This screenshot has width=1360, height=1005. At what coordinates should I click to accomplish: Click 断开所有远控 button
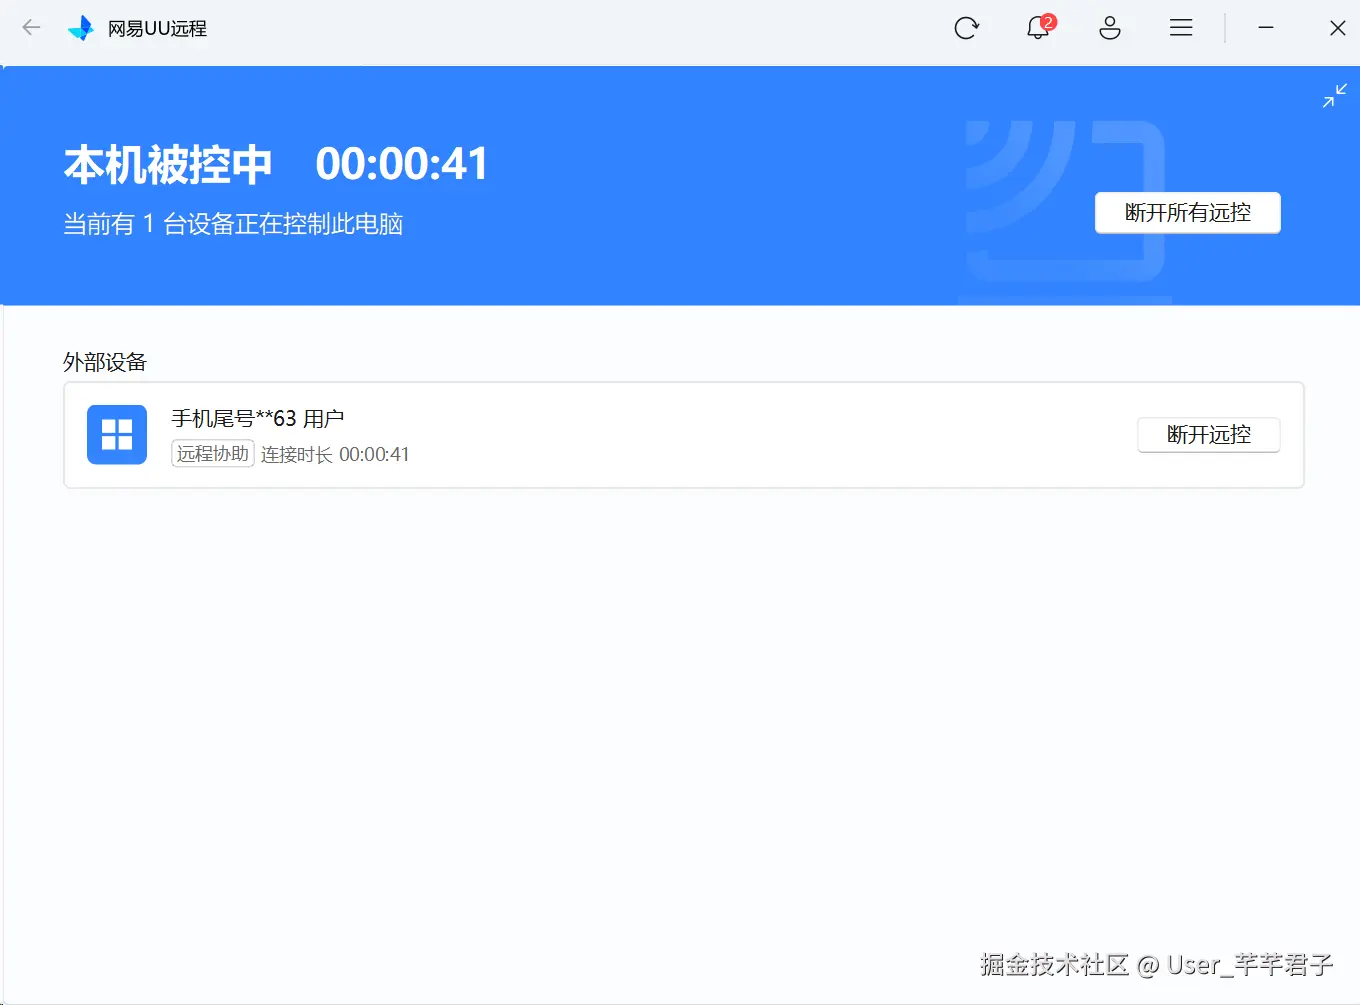[x=1188, y=213]
